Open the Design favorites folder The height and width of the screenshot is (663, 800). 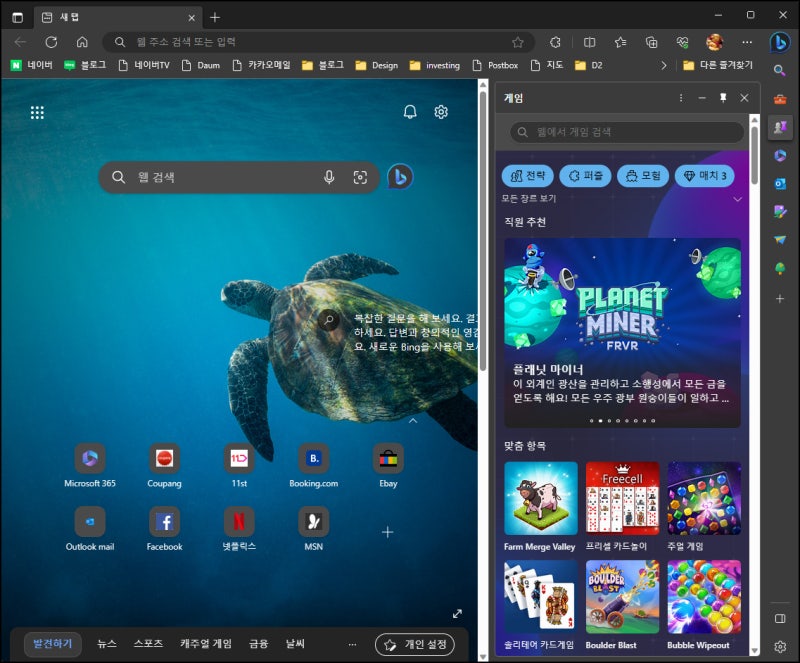(377, 65)
